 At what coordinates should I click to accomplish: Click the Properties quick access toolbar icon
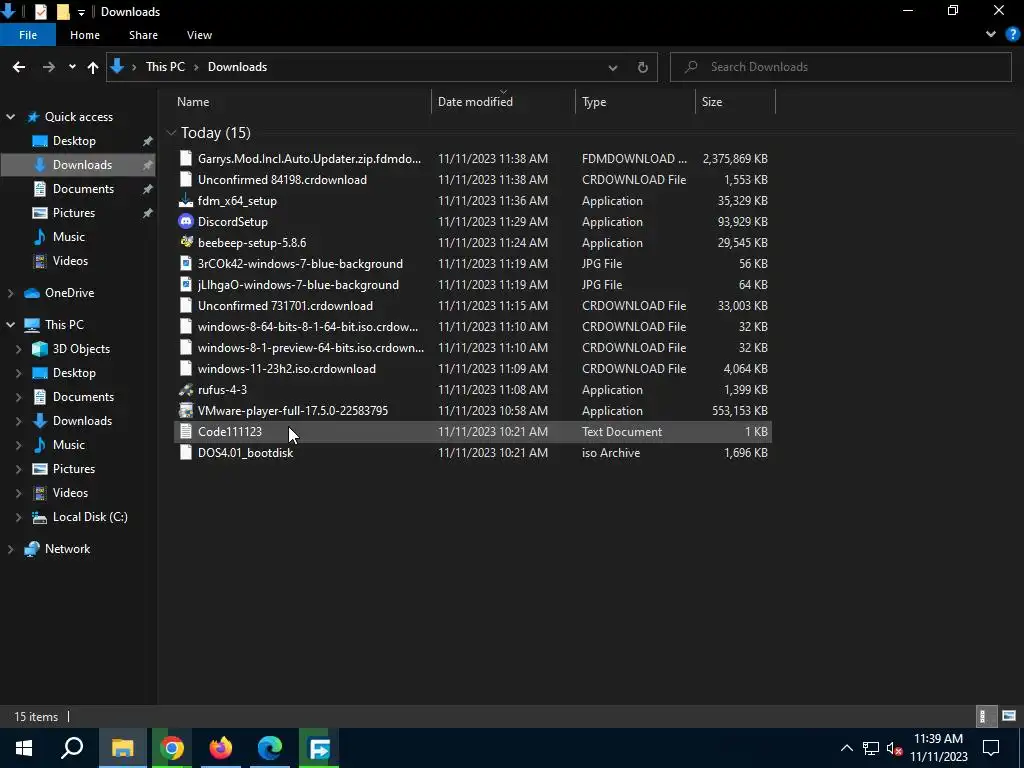40,12
